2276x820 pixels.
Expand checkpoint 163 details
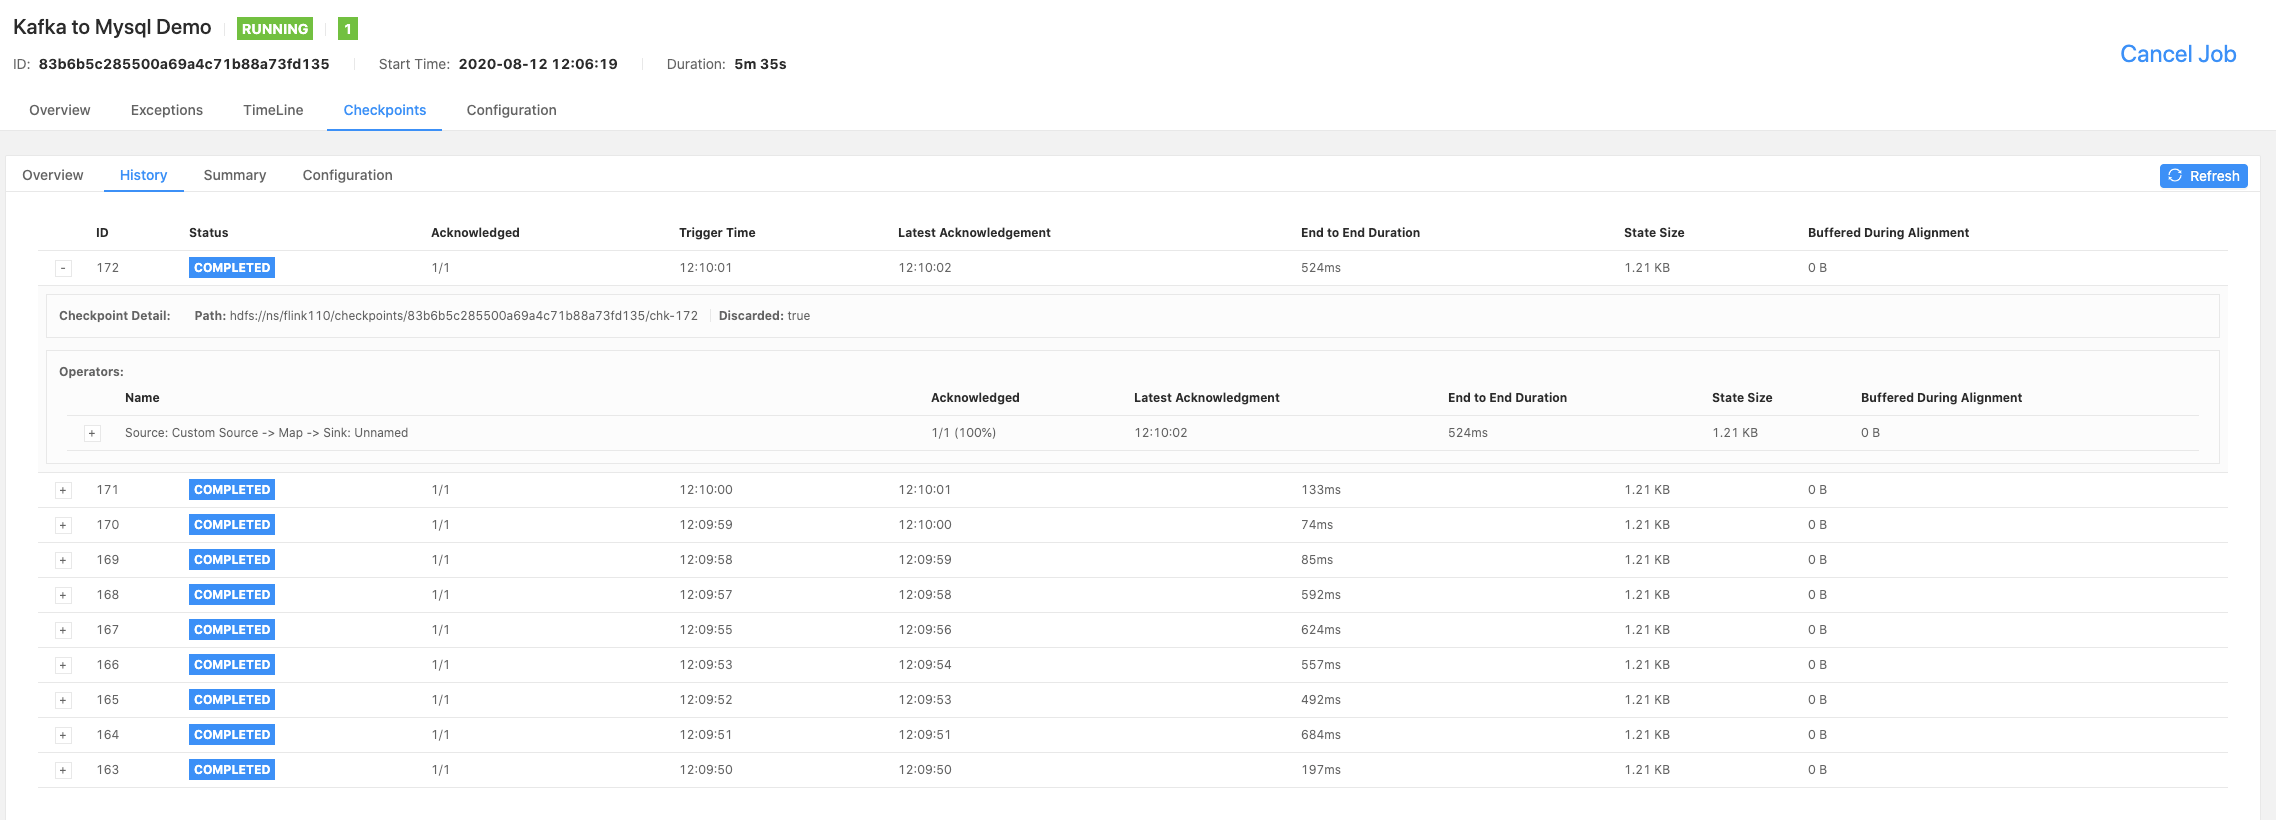[63, 770]
